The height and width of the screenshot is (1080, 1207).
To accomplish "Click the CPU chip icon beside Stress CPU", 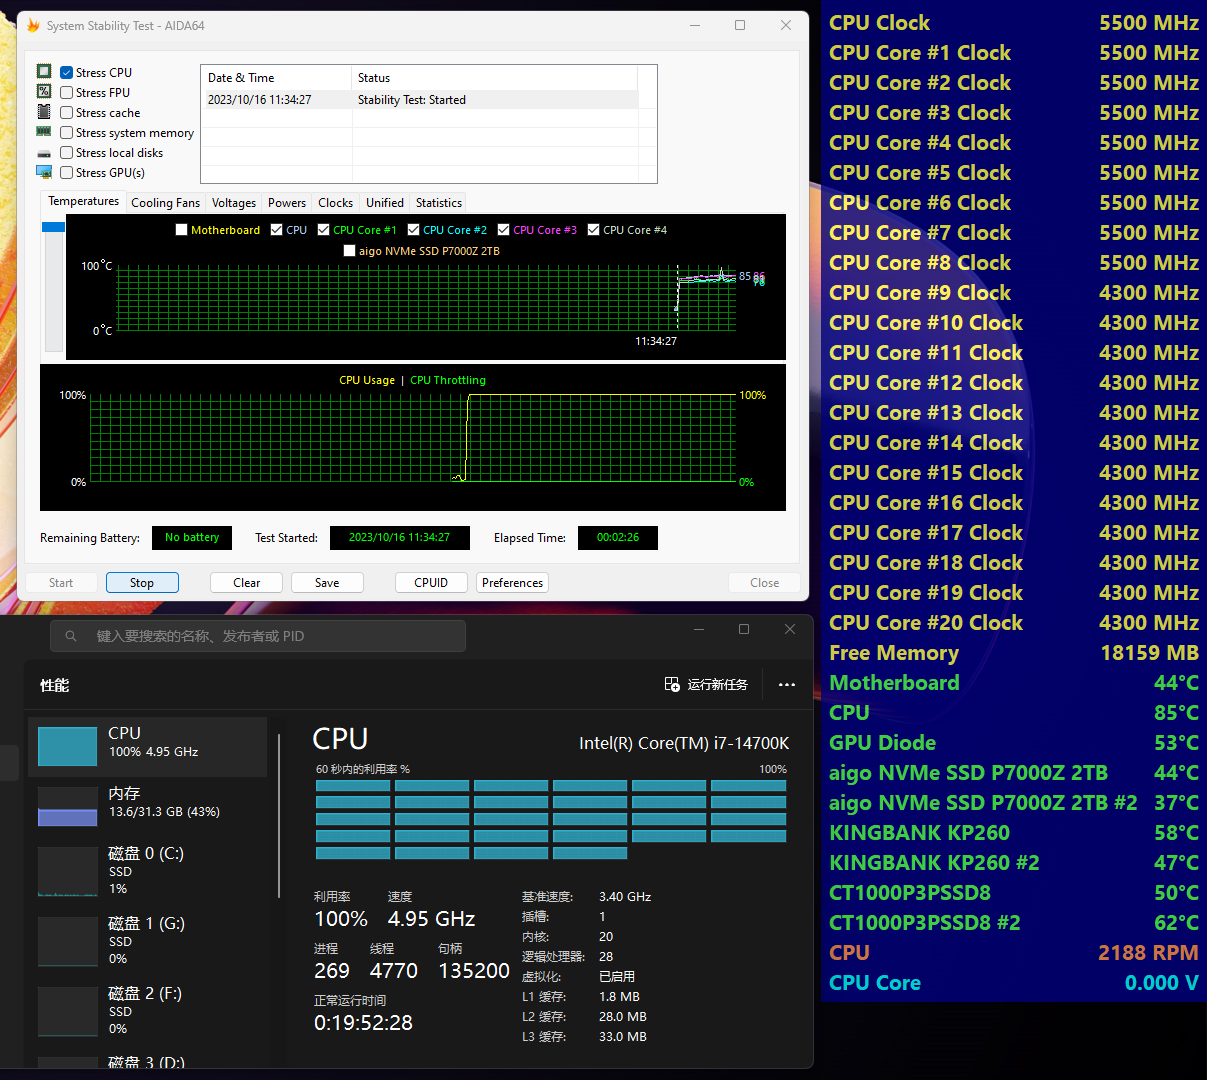I will pyautogui.click(x=44, y=71).
